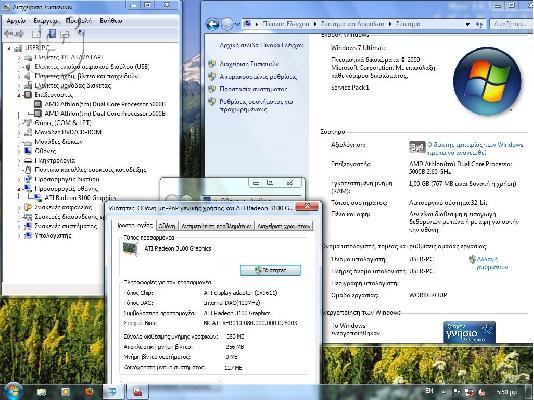534x400 pixels.
Task: Click the Οθόνες monitor category icon
Action: 28,151
